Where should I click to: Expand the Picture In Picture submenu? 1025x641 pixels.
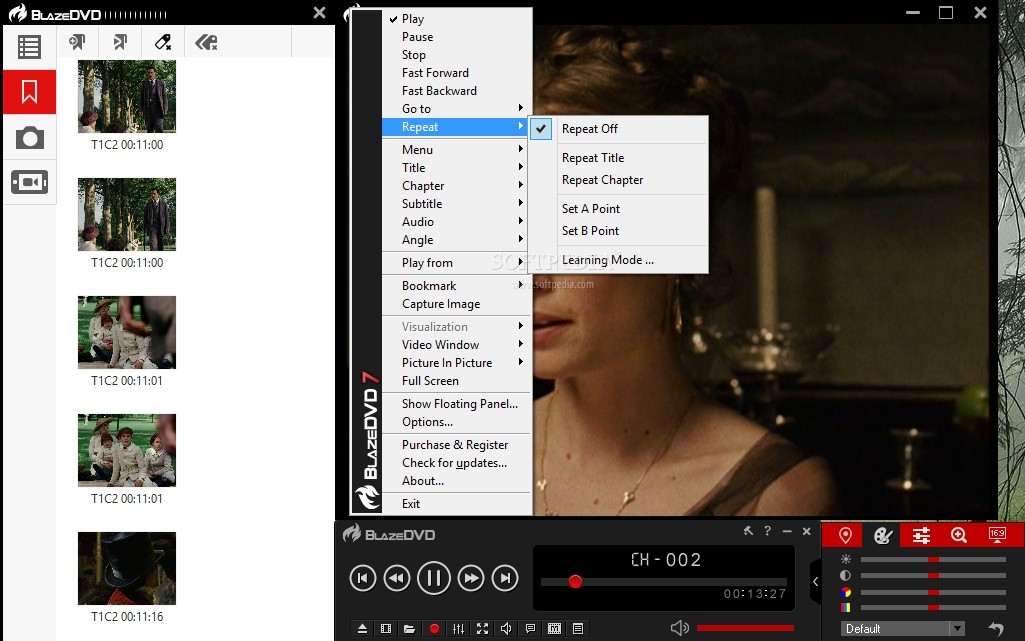(456, 363)
